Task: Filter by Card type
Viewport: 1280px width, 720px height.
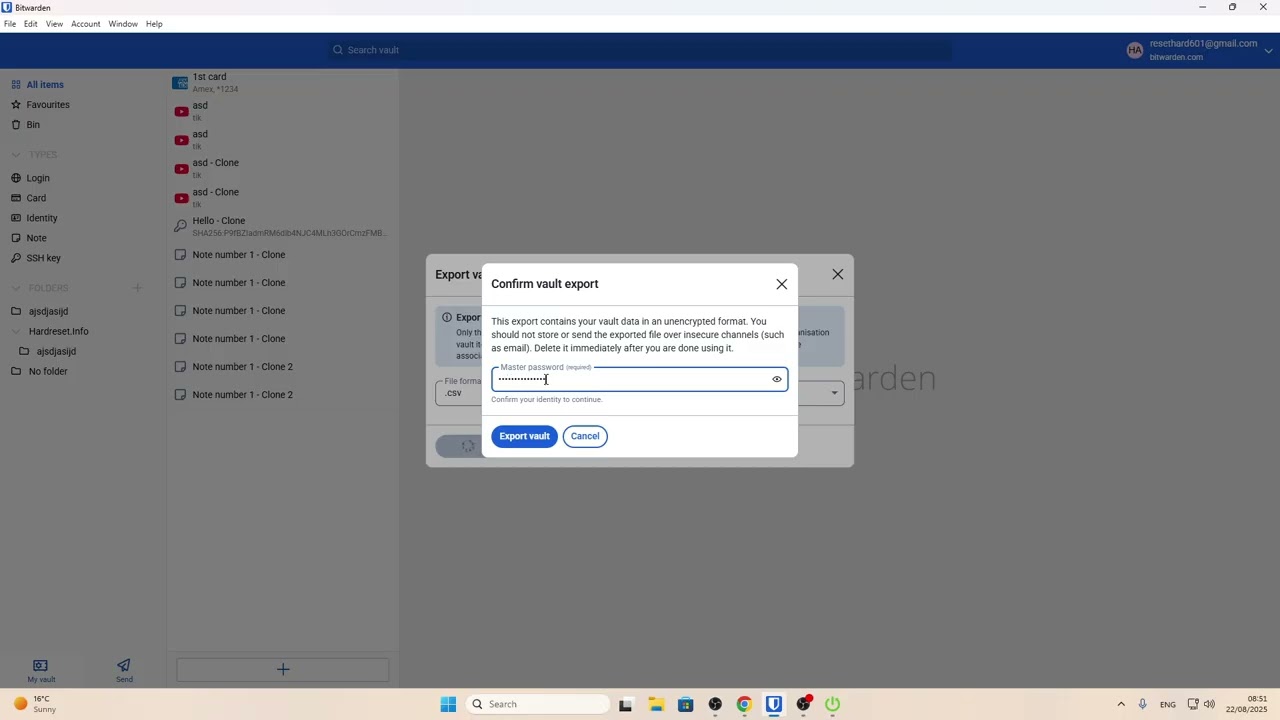Action: tap(36, 198)
